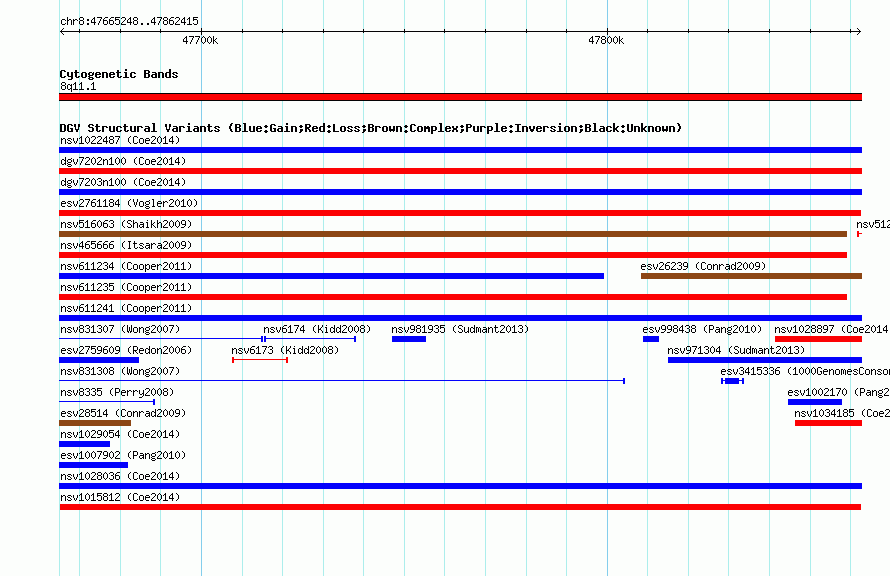The height and width of the screenshot is (576, 890).
Task: Open the dgv7203n100 (Coe2014) variant
Action: [123, 182]
